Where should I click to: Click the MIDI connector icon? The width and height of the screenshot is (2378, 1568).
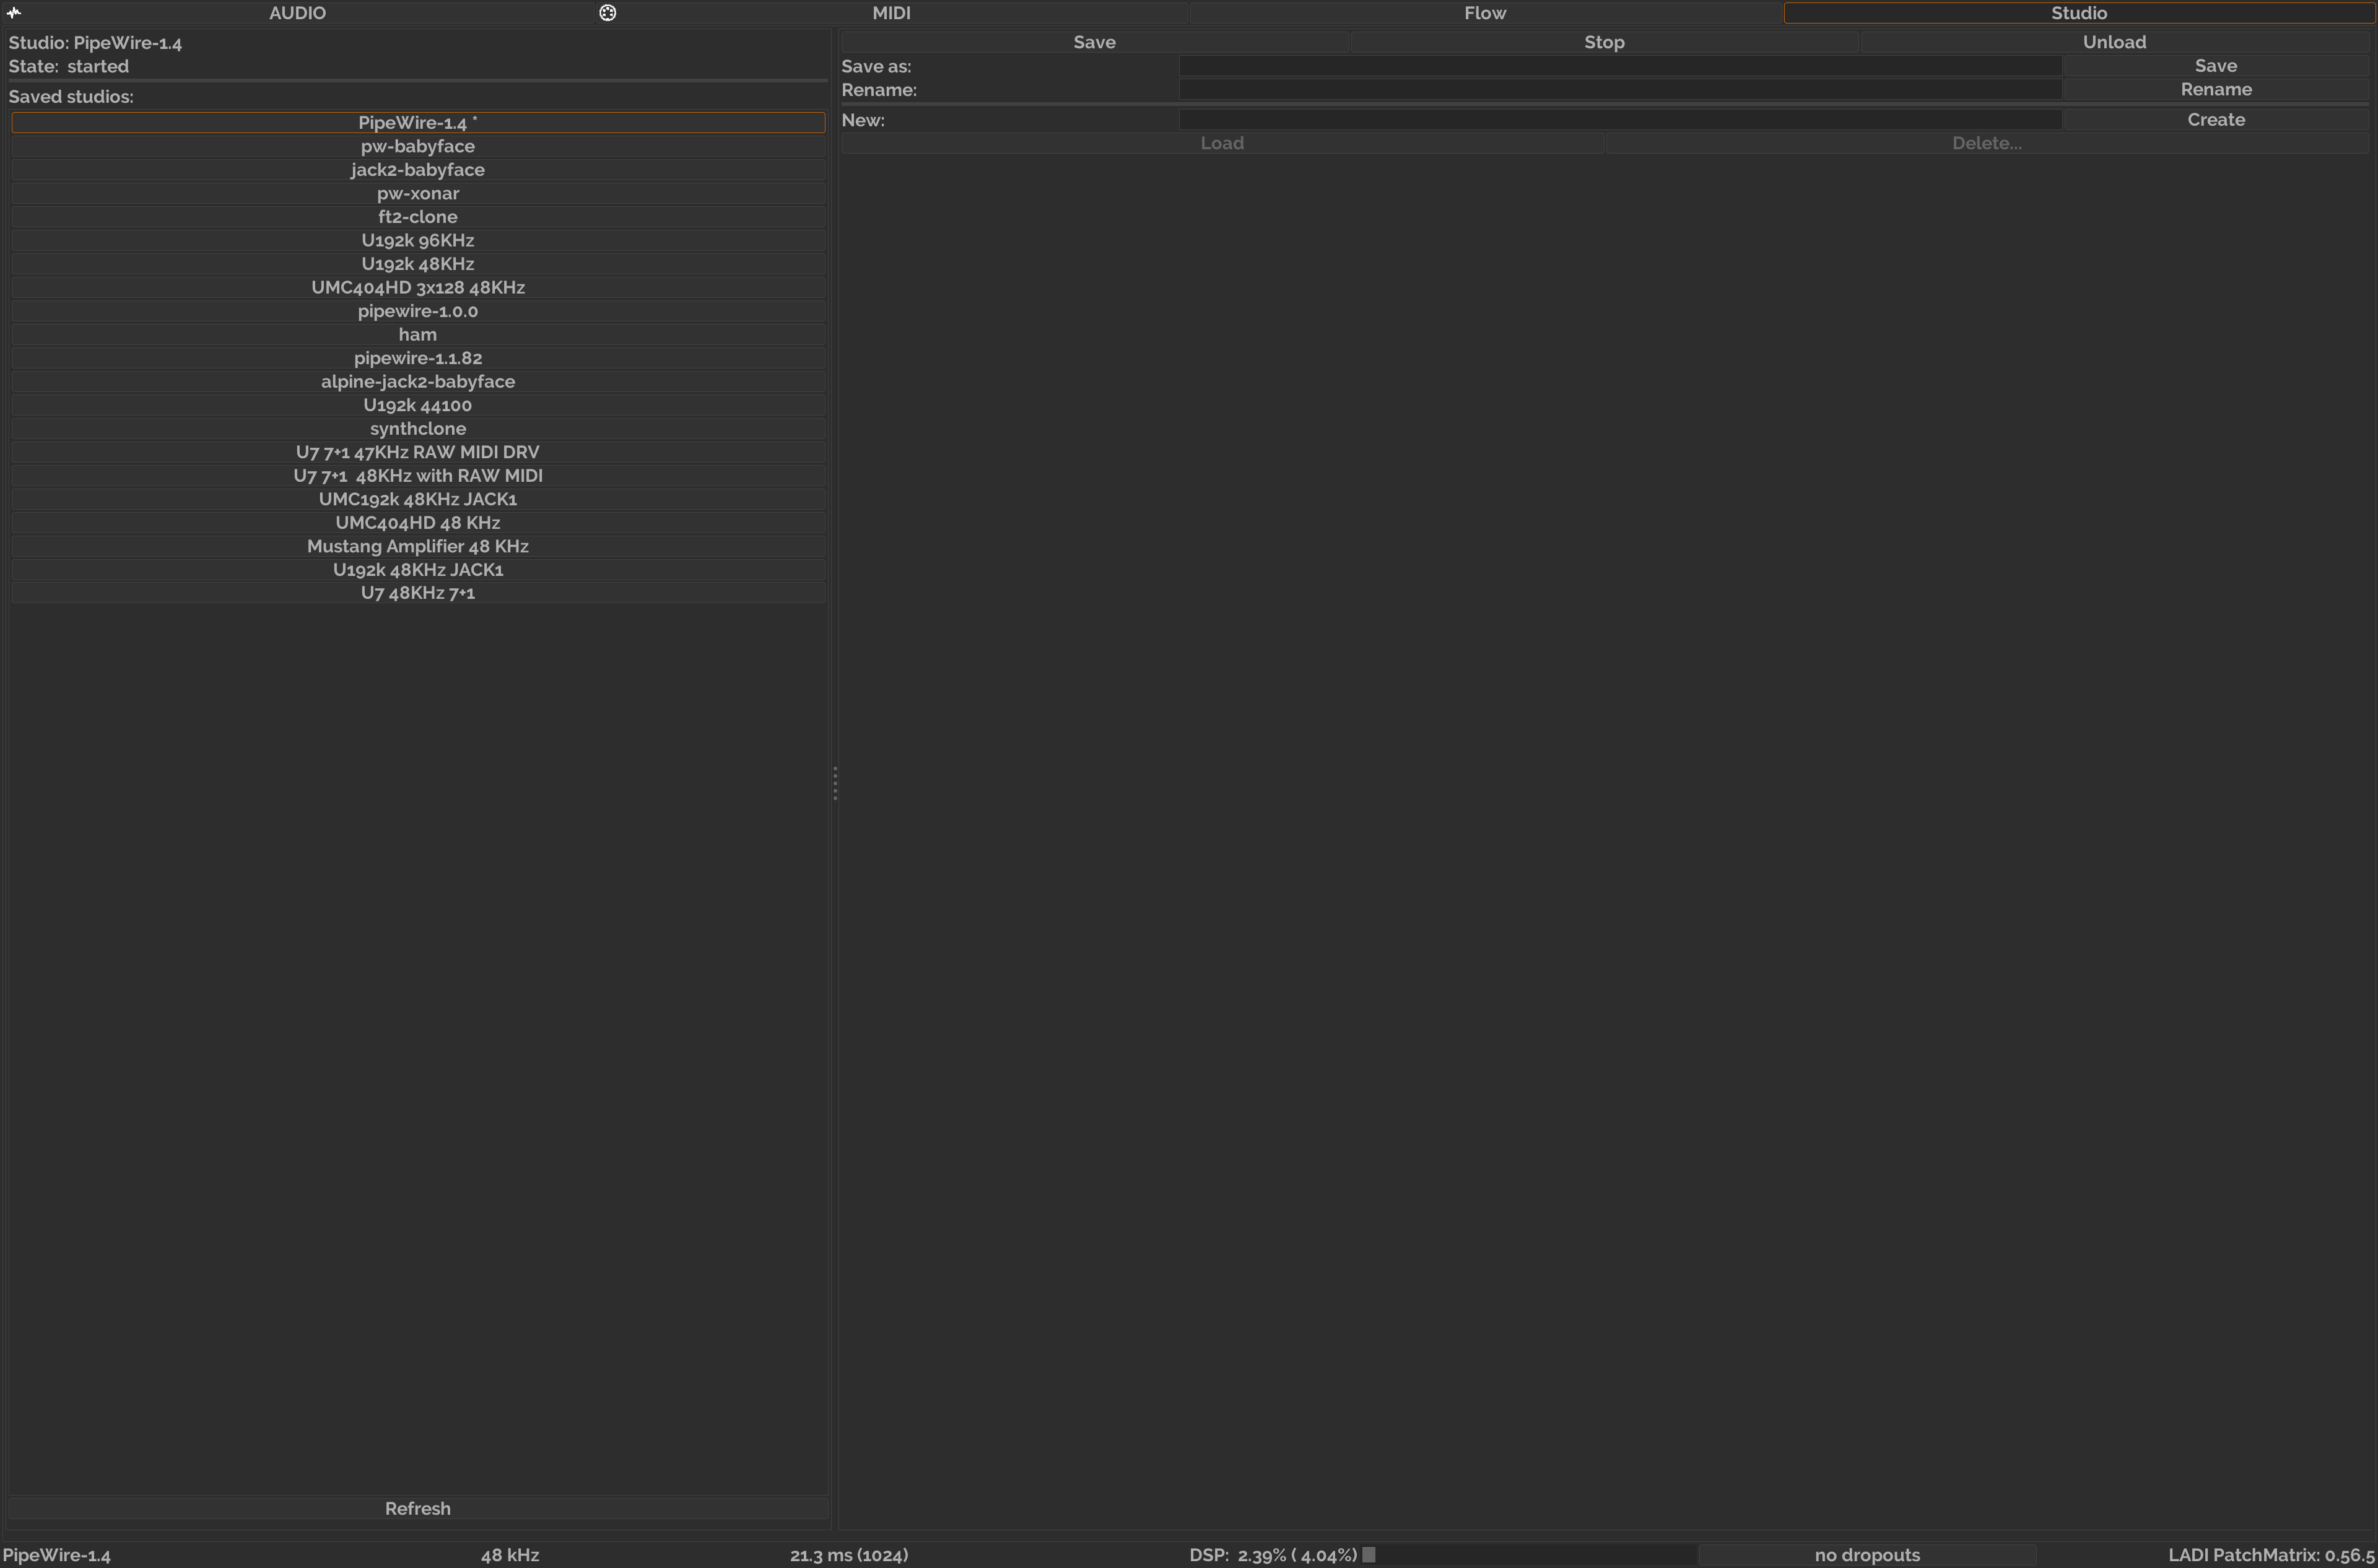[x=607, y=13]
